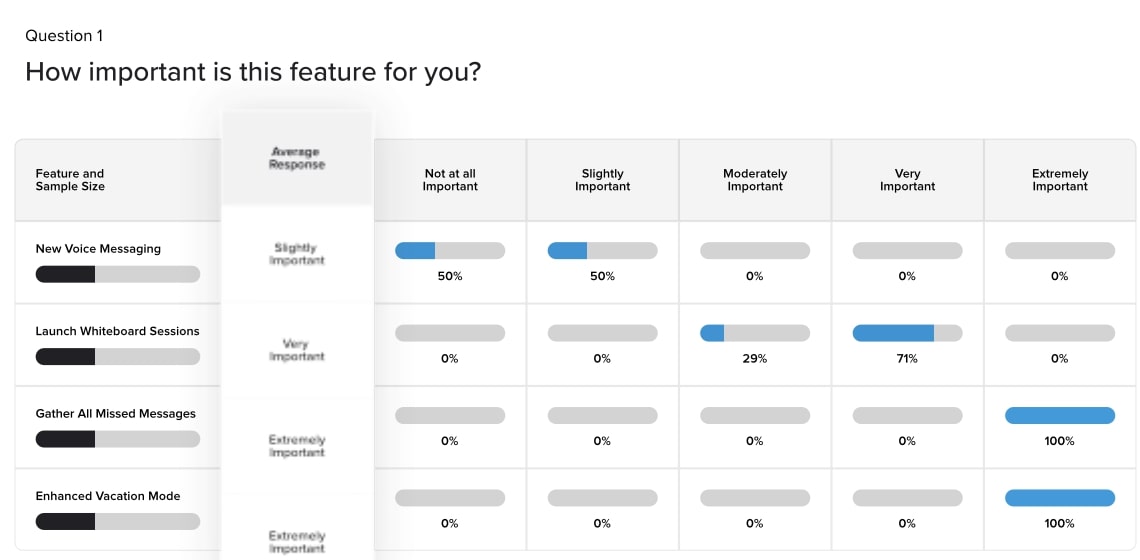Select the Average Response column header
Image resolution: width=1140 pixels, height=560 pixels.
tap(297, 158)
